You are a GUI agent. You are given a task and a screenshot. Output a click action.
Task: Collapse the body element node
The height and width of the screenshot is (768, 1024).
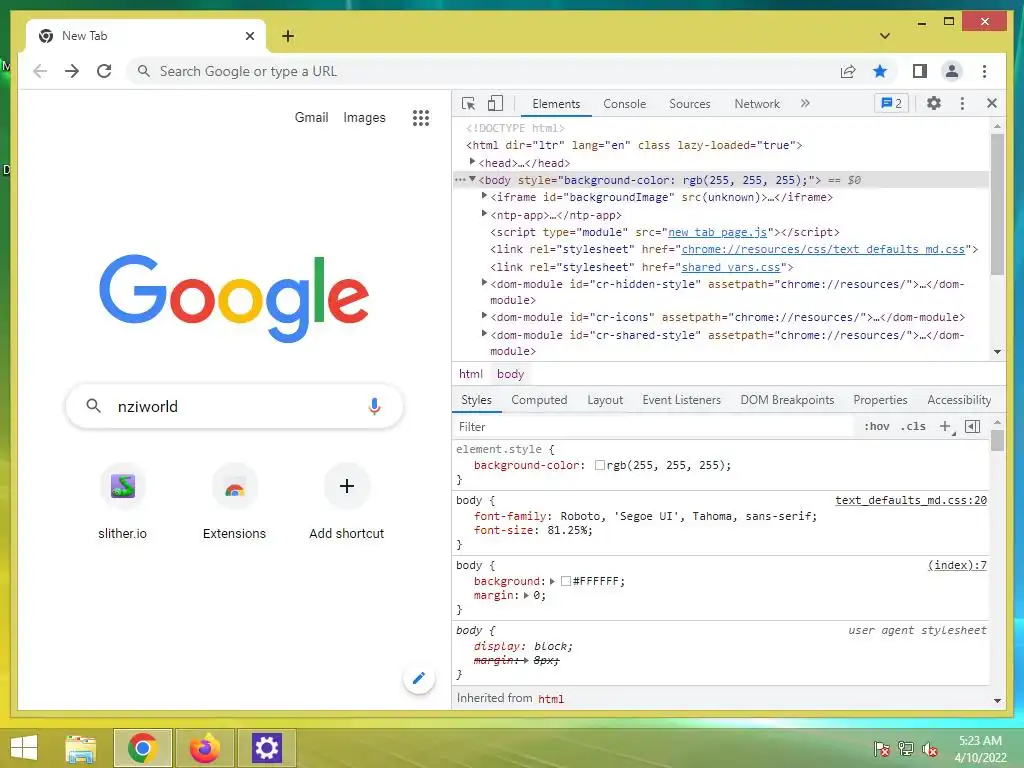pyautogui.click(x=472, y=179)
